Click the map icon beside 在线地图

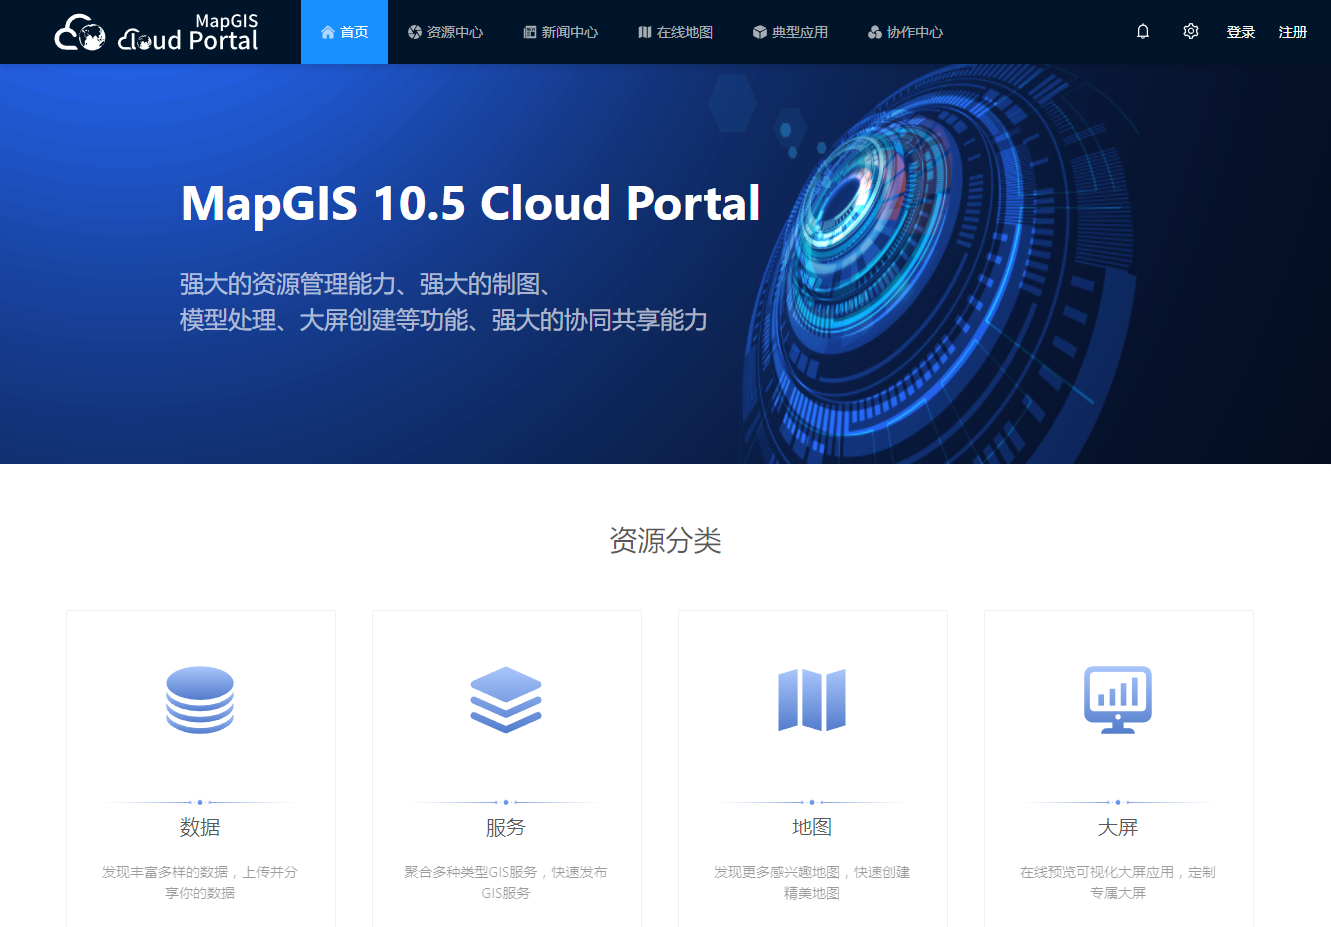point(645,32)
